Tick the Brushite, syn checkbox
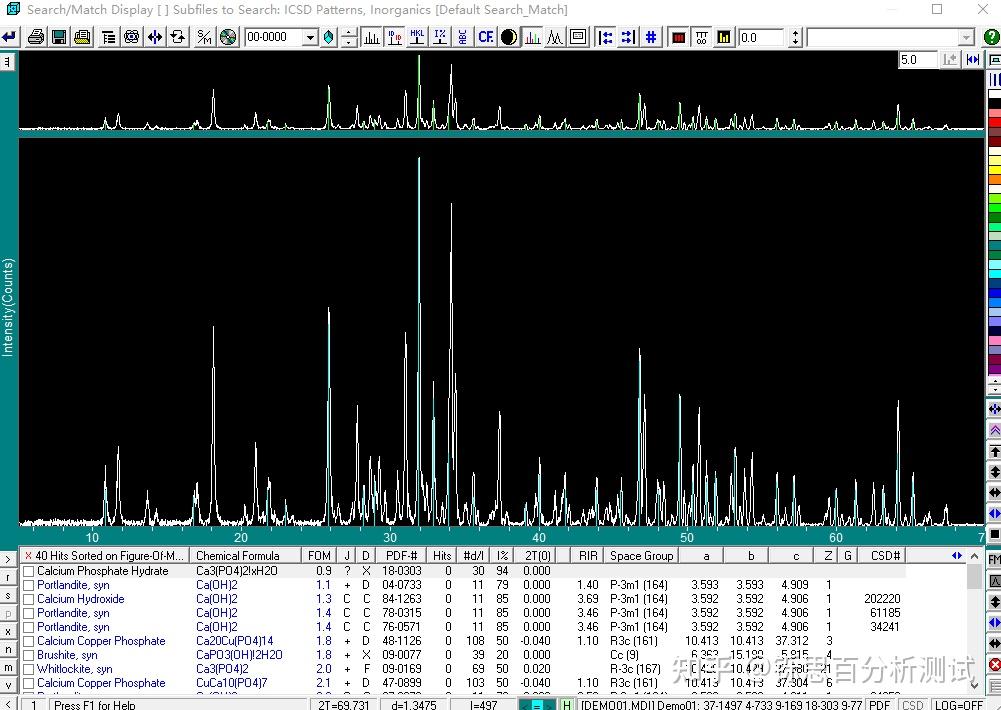The image size is (1001, 710). pos(29,655)
